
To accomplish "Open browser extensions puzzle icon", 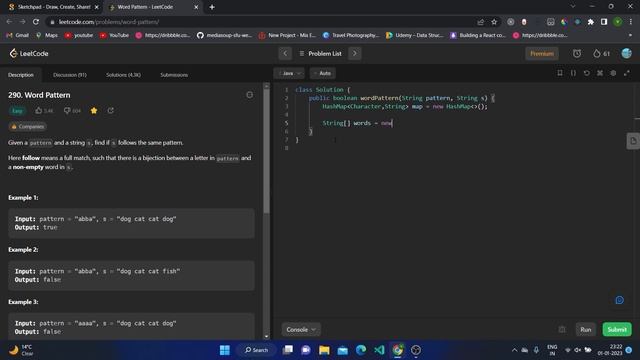I will tap(590, 22).
